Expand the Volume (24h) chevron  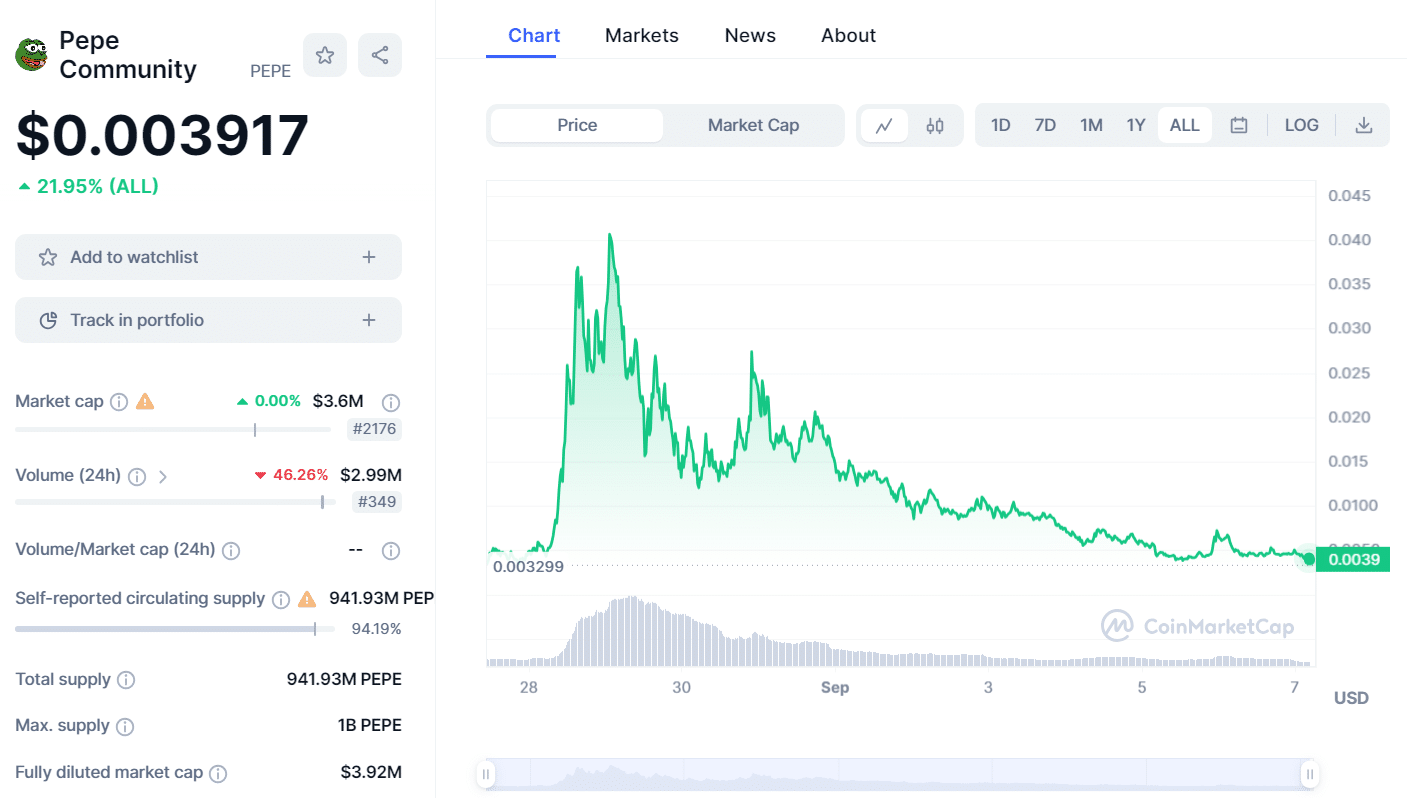tap(163, 476)
